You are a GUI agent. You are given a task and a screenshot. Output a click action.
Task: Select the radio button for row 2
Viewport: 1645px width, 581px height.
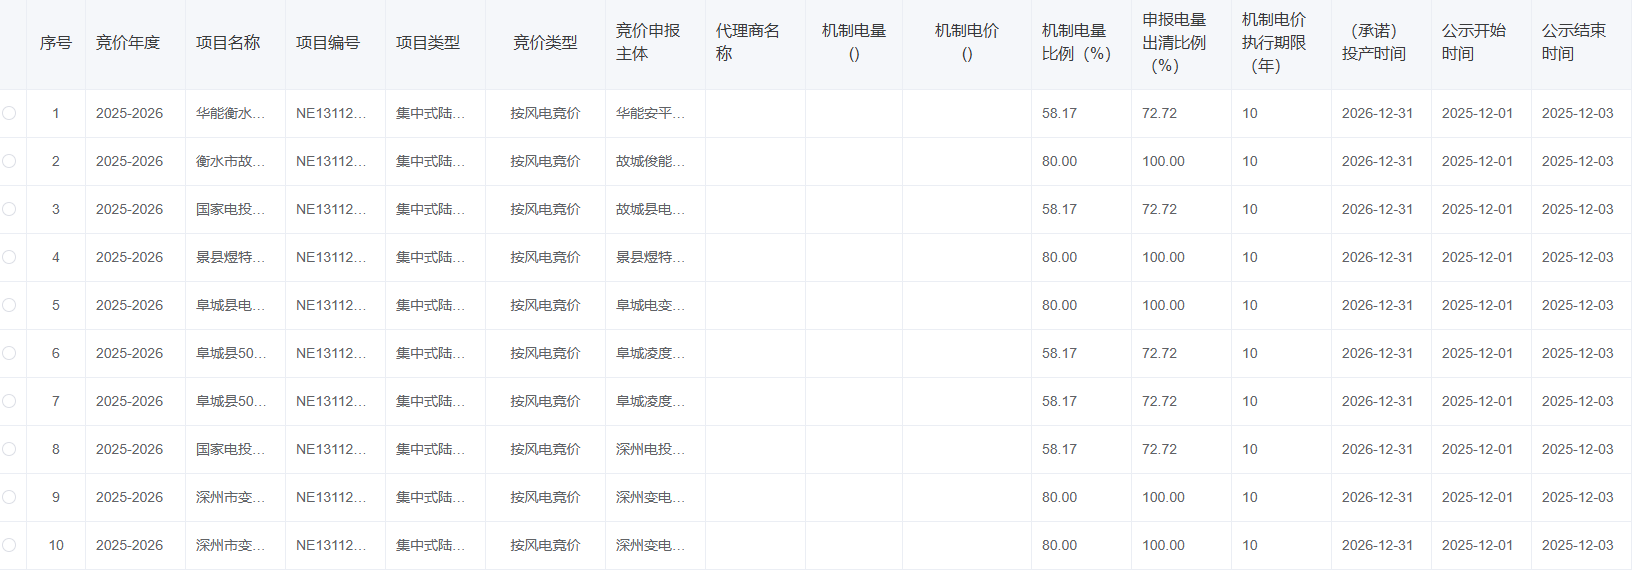[x=9, y=161]
